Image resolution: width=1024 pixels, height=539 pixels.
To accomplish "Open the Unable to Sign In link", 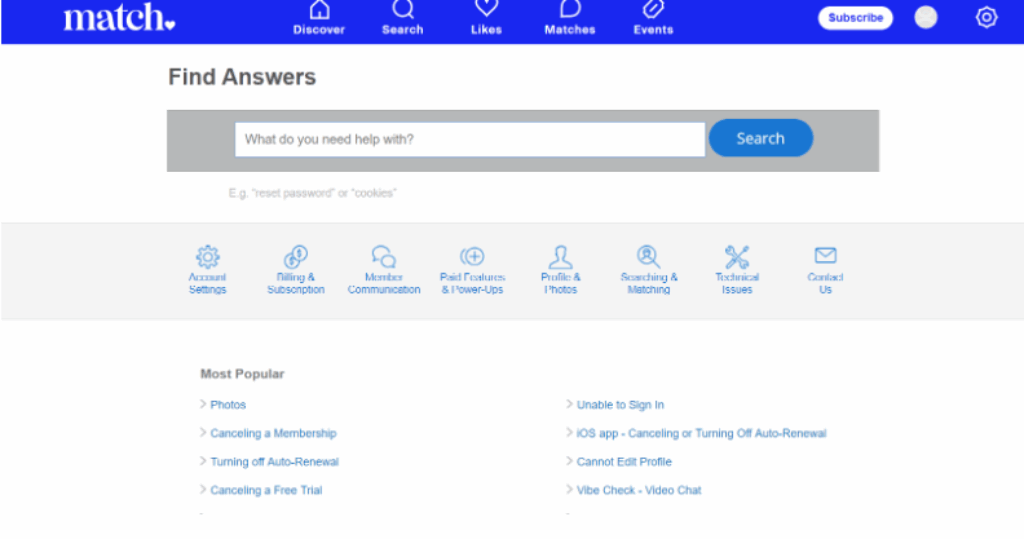I will [x=620, y=405].
